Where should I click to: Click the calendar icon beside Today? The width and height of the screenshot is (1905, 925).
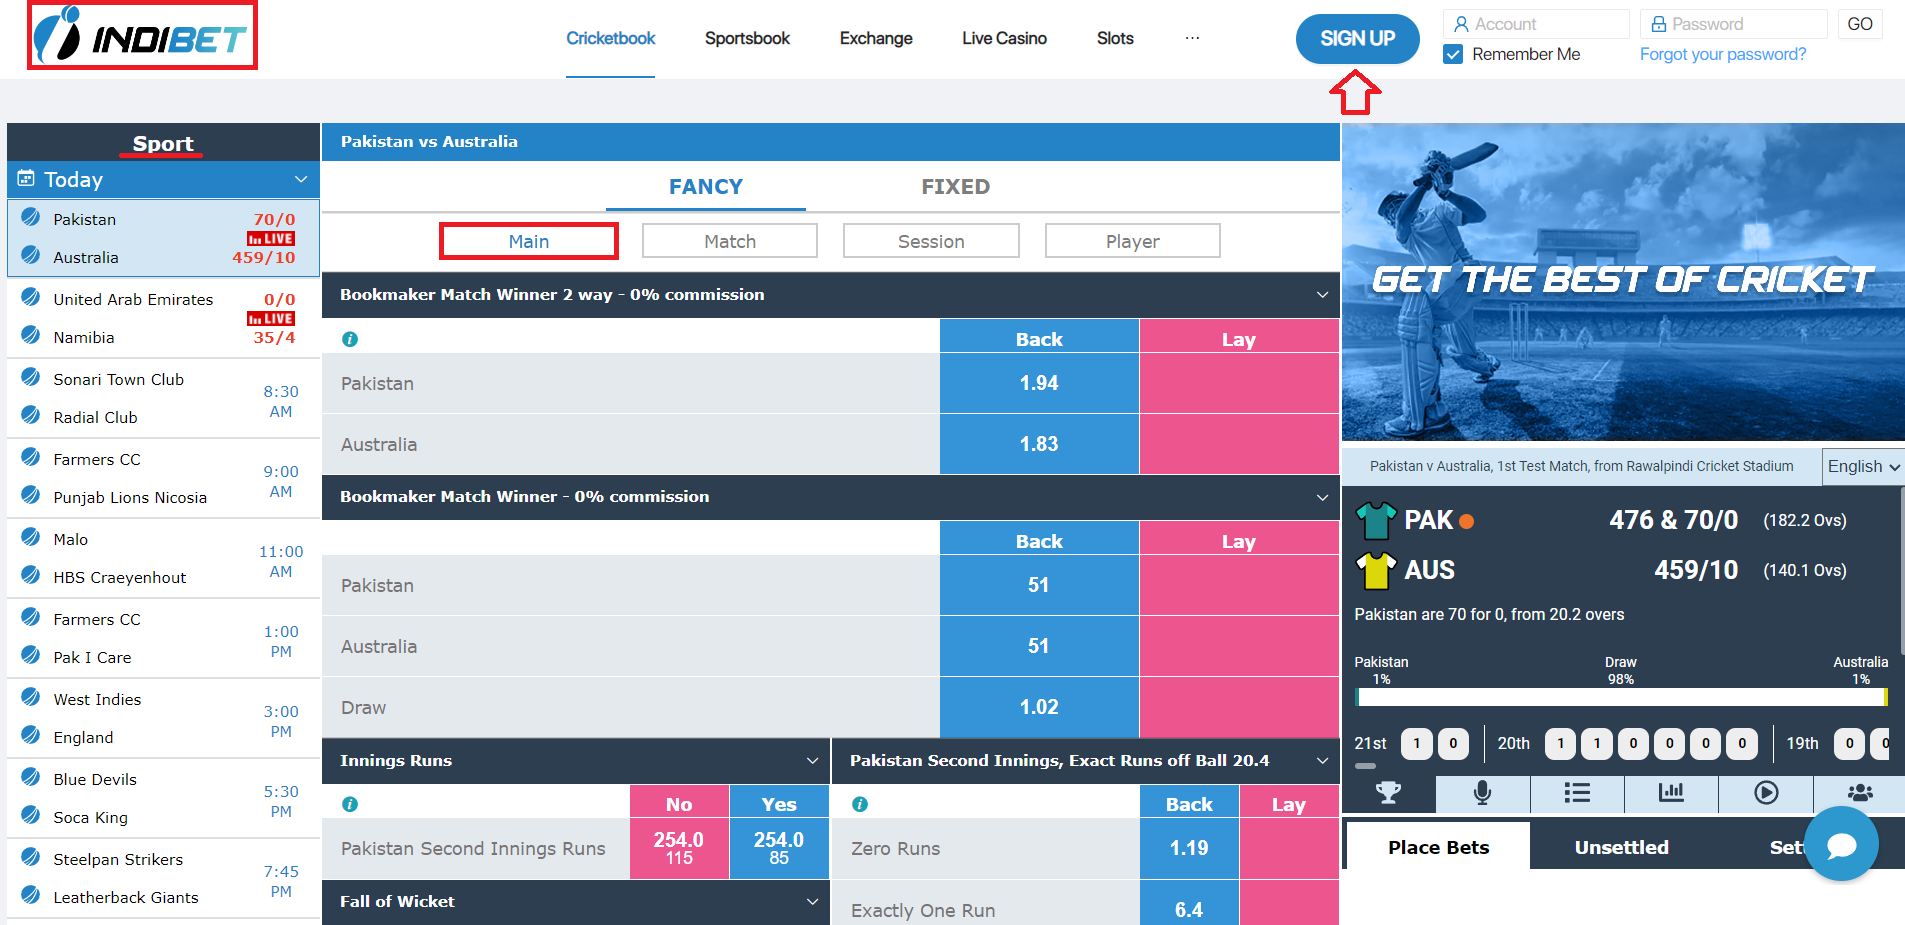(x=26, y=178)
